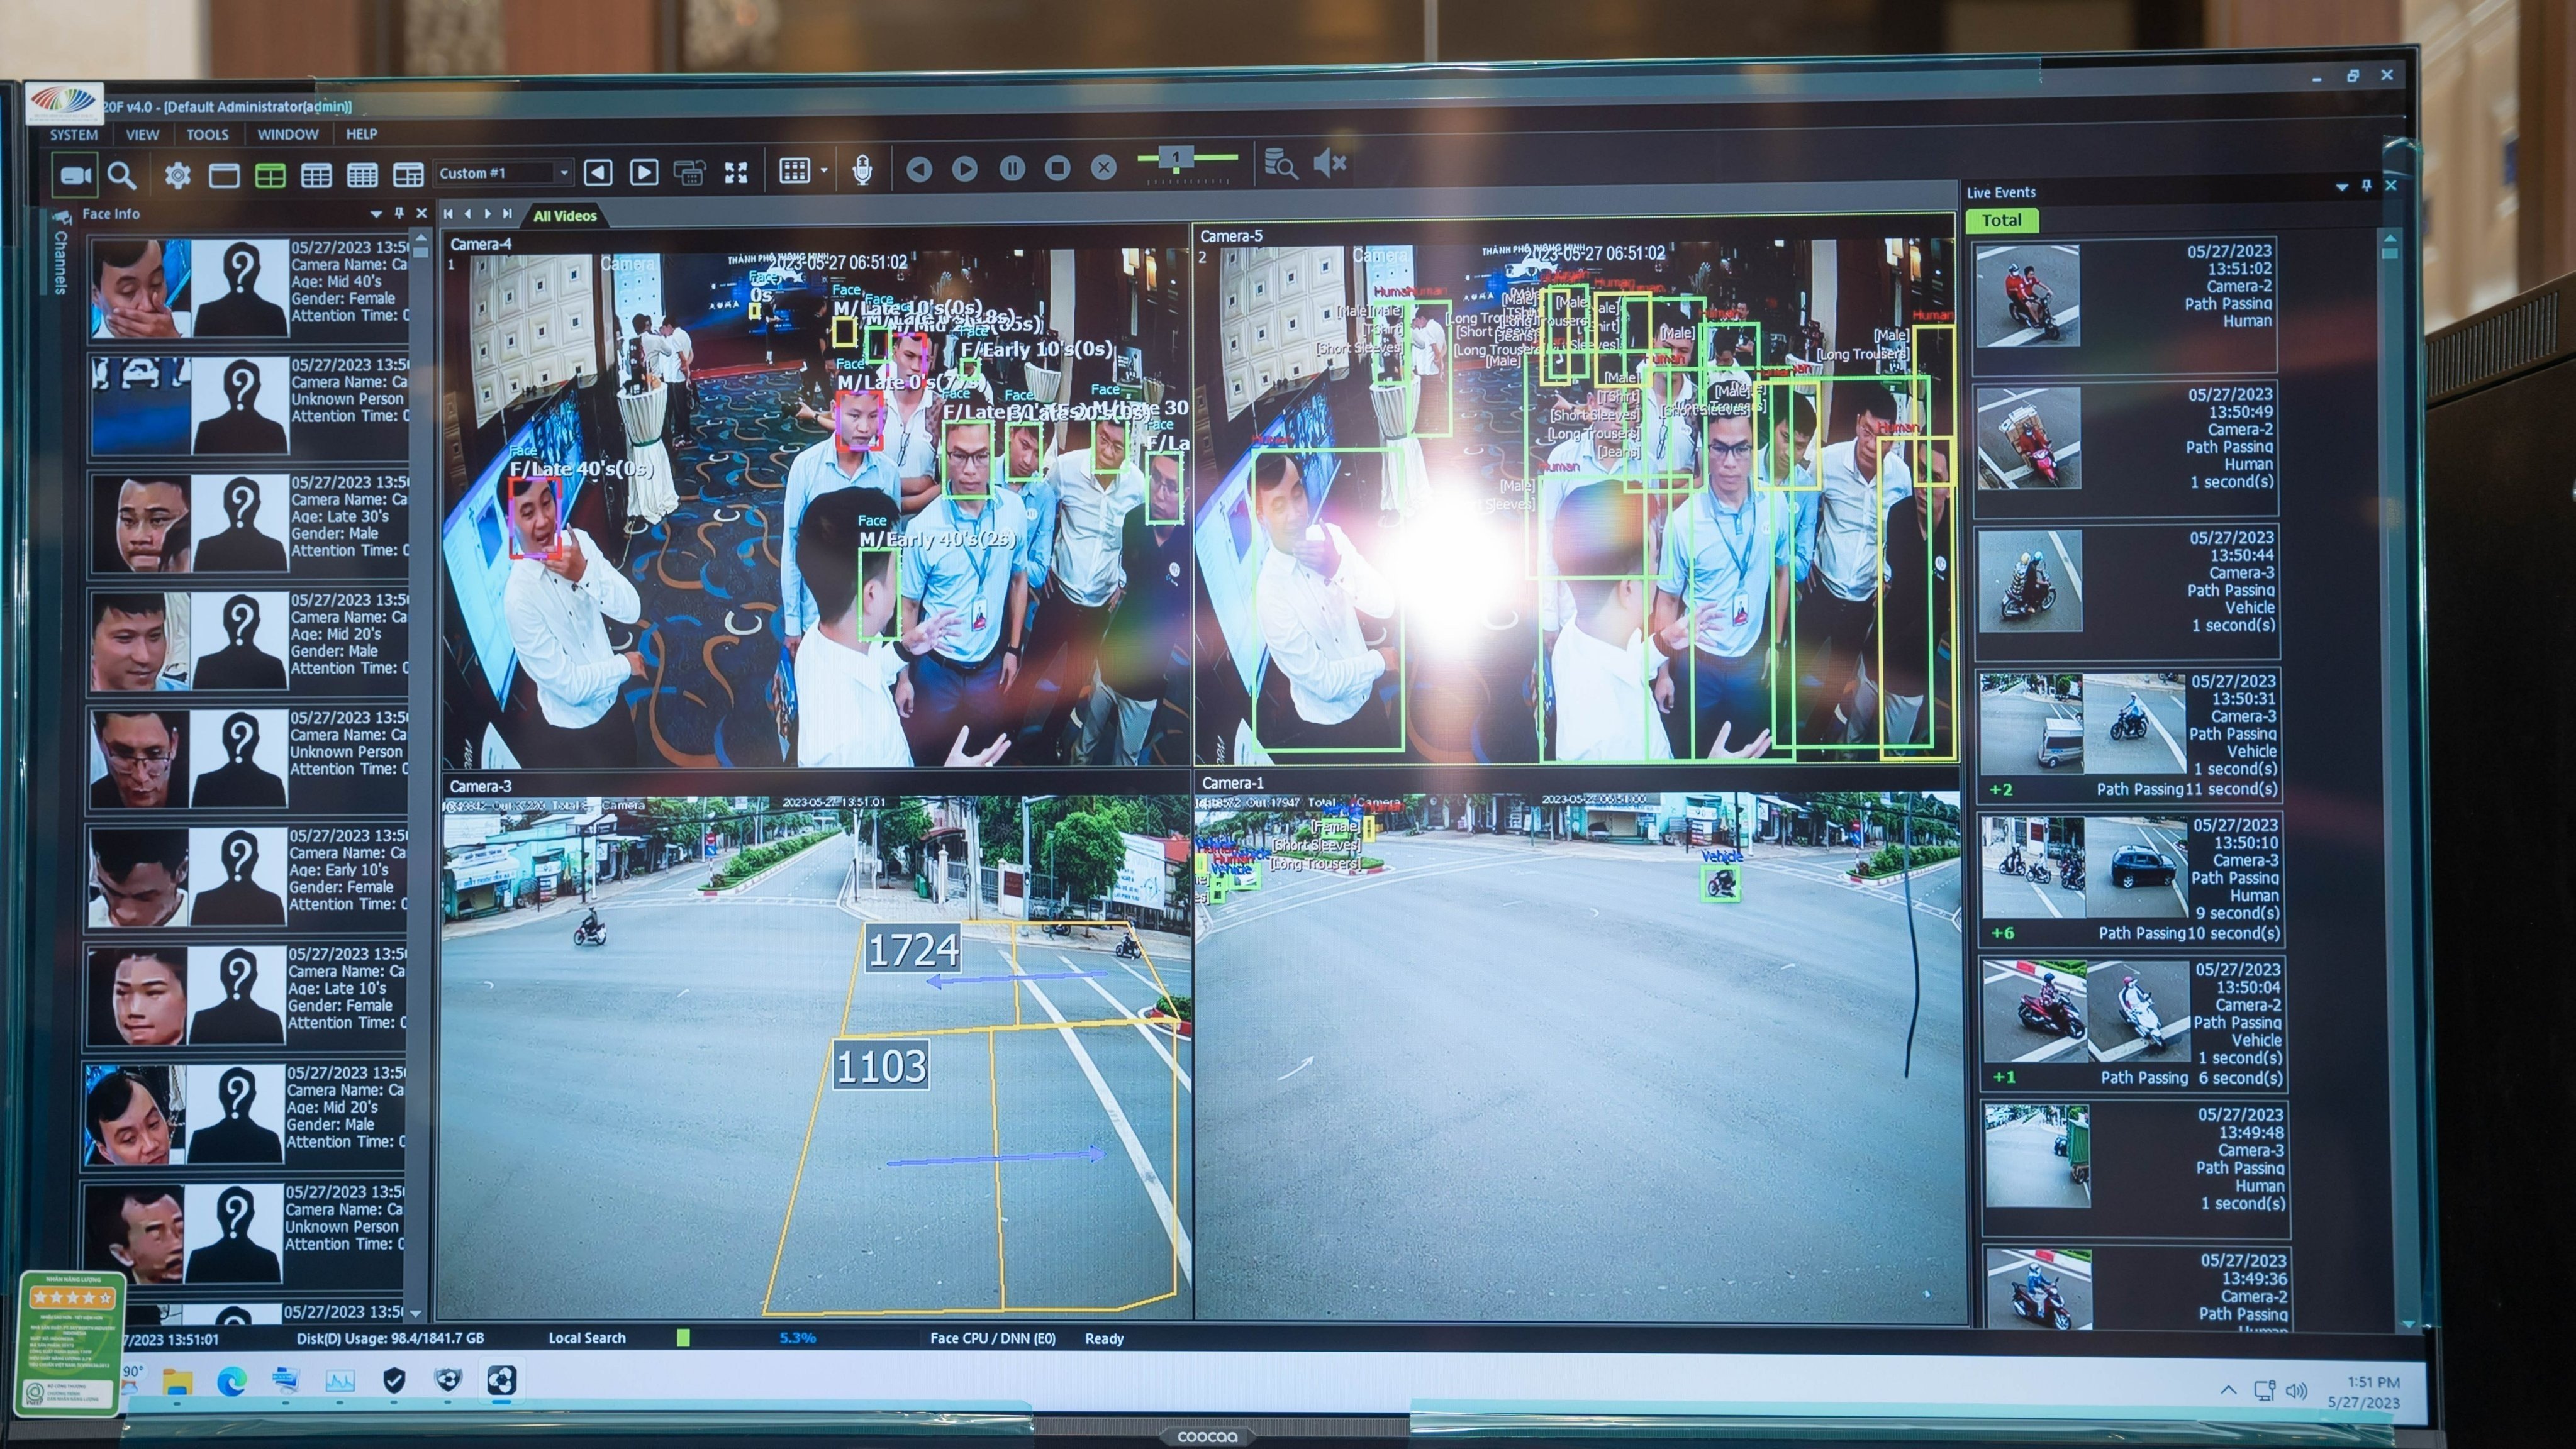This screenshot has width=2576, height=1449.
Task: Open Microsoft Edge from the taskbar
Action: pos(232,1381)
